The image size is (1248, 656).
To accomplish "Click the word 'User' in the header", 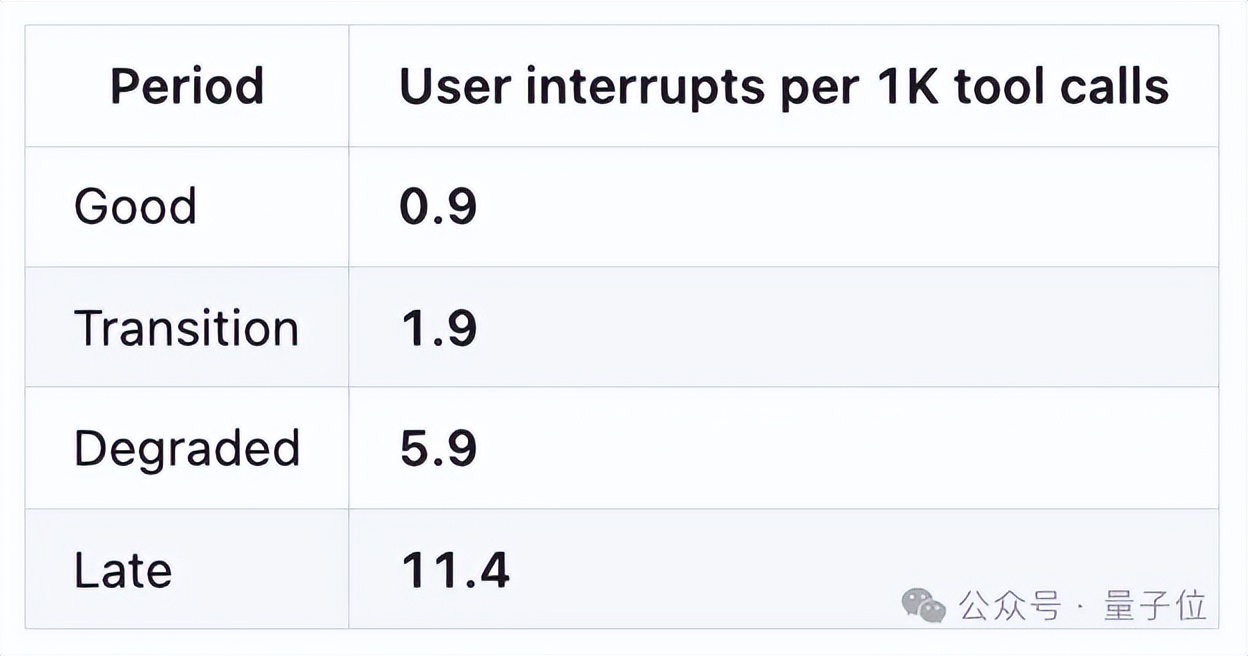I will (x=454, y=87).
